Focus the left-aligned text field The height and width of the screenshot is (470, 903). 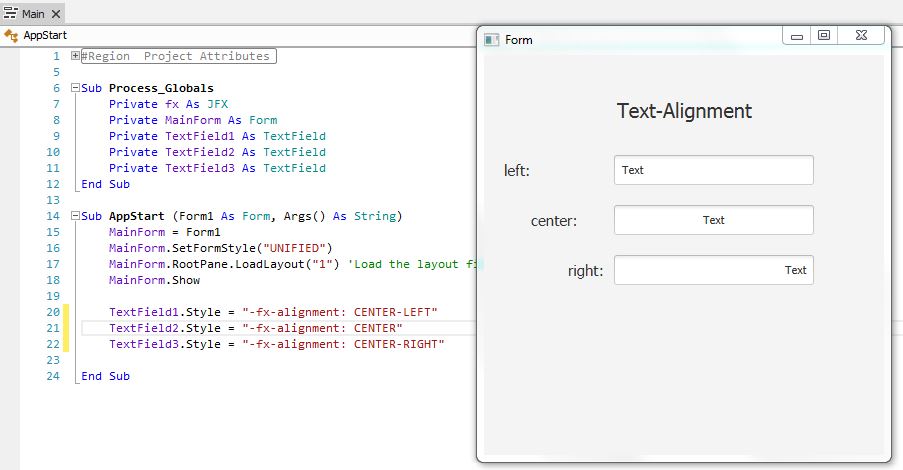713,170
